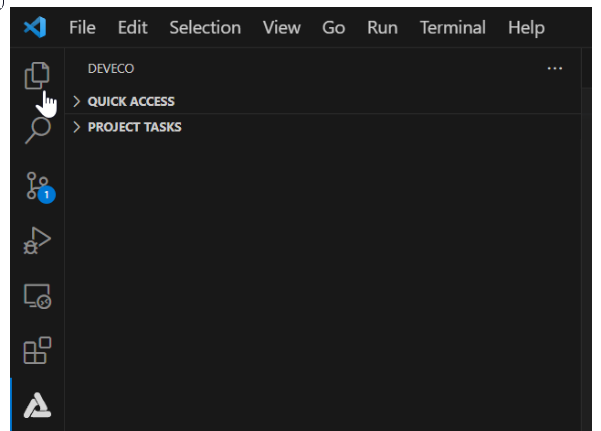Open the Remote Explorer icon
Screen dimensions: 601x431
37,296
